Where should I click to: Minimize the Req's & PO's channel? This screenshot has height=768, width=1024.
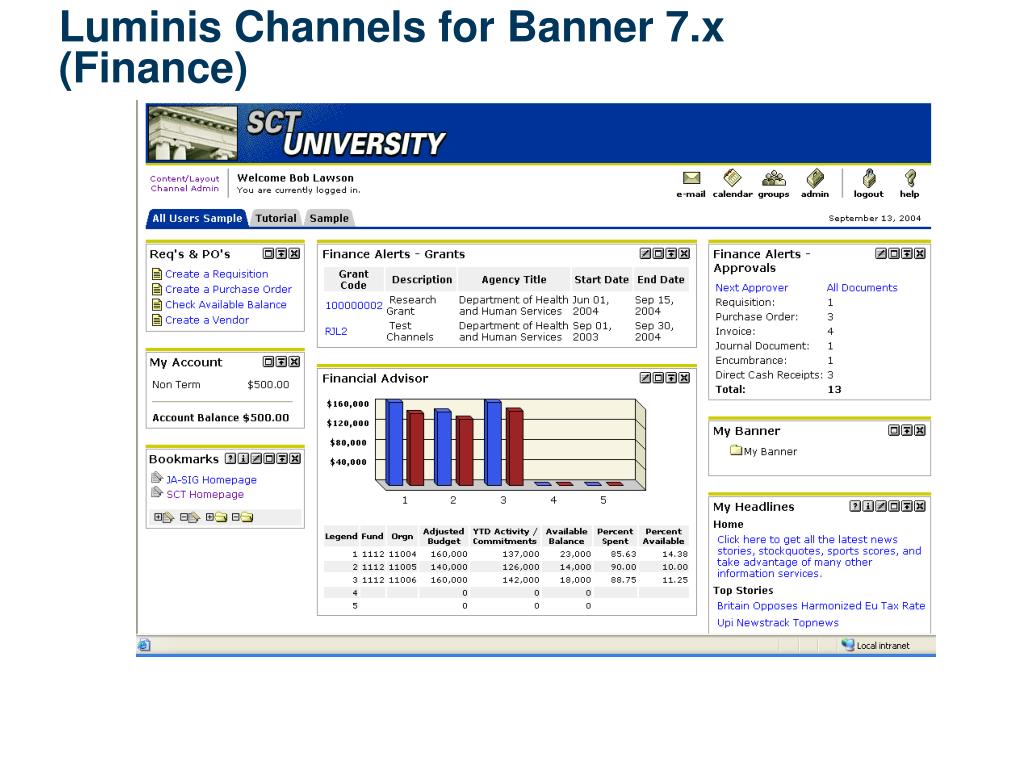tap(281, 253)
